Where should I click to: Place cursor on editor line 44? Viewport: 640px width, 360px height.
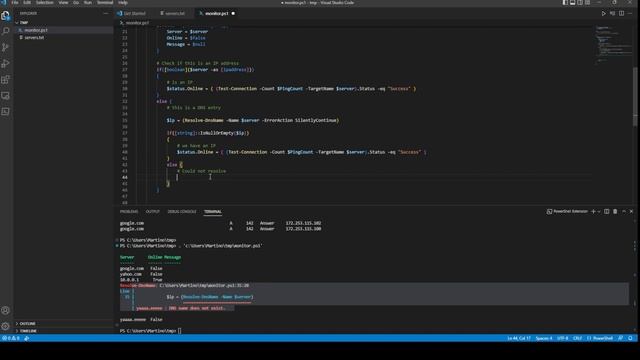click(363, 177)
